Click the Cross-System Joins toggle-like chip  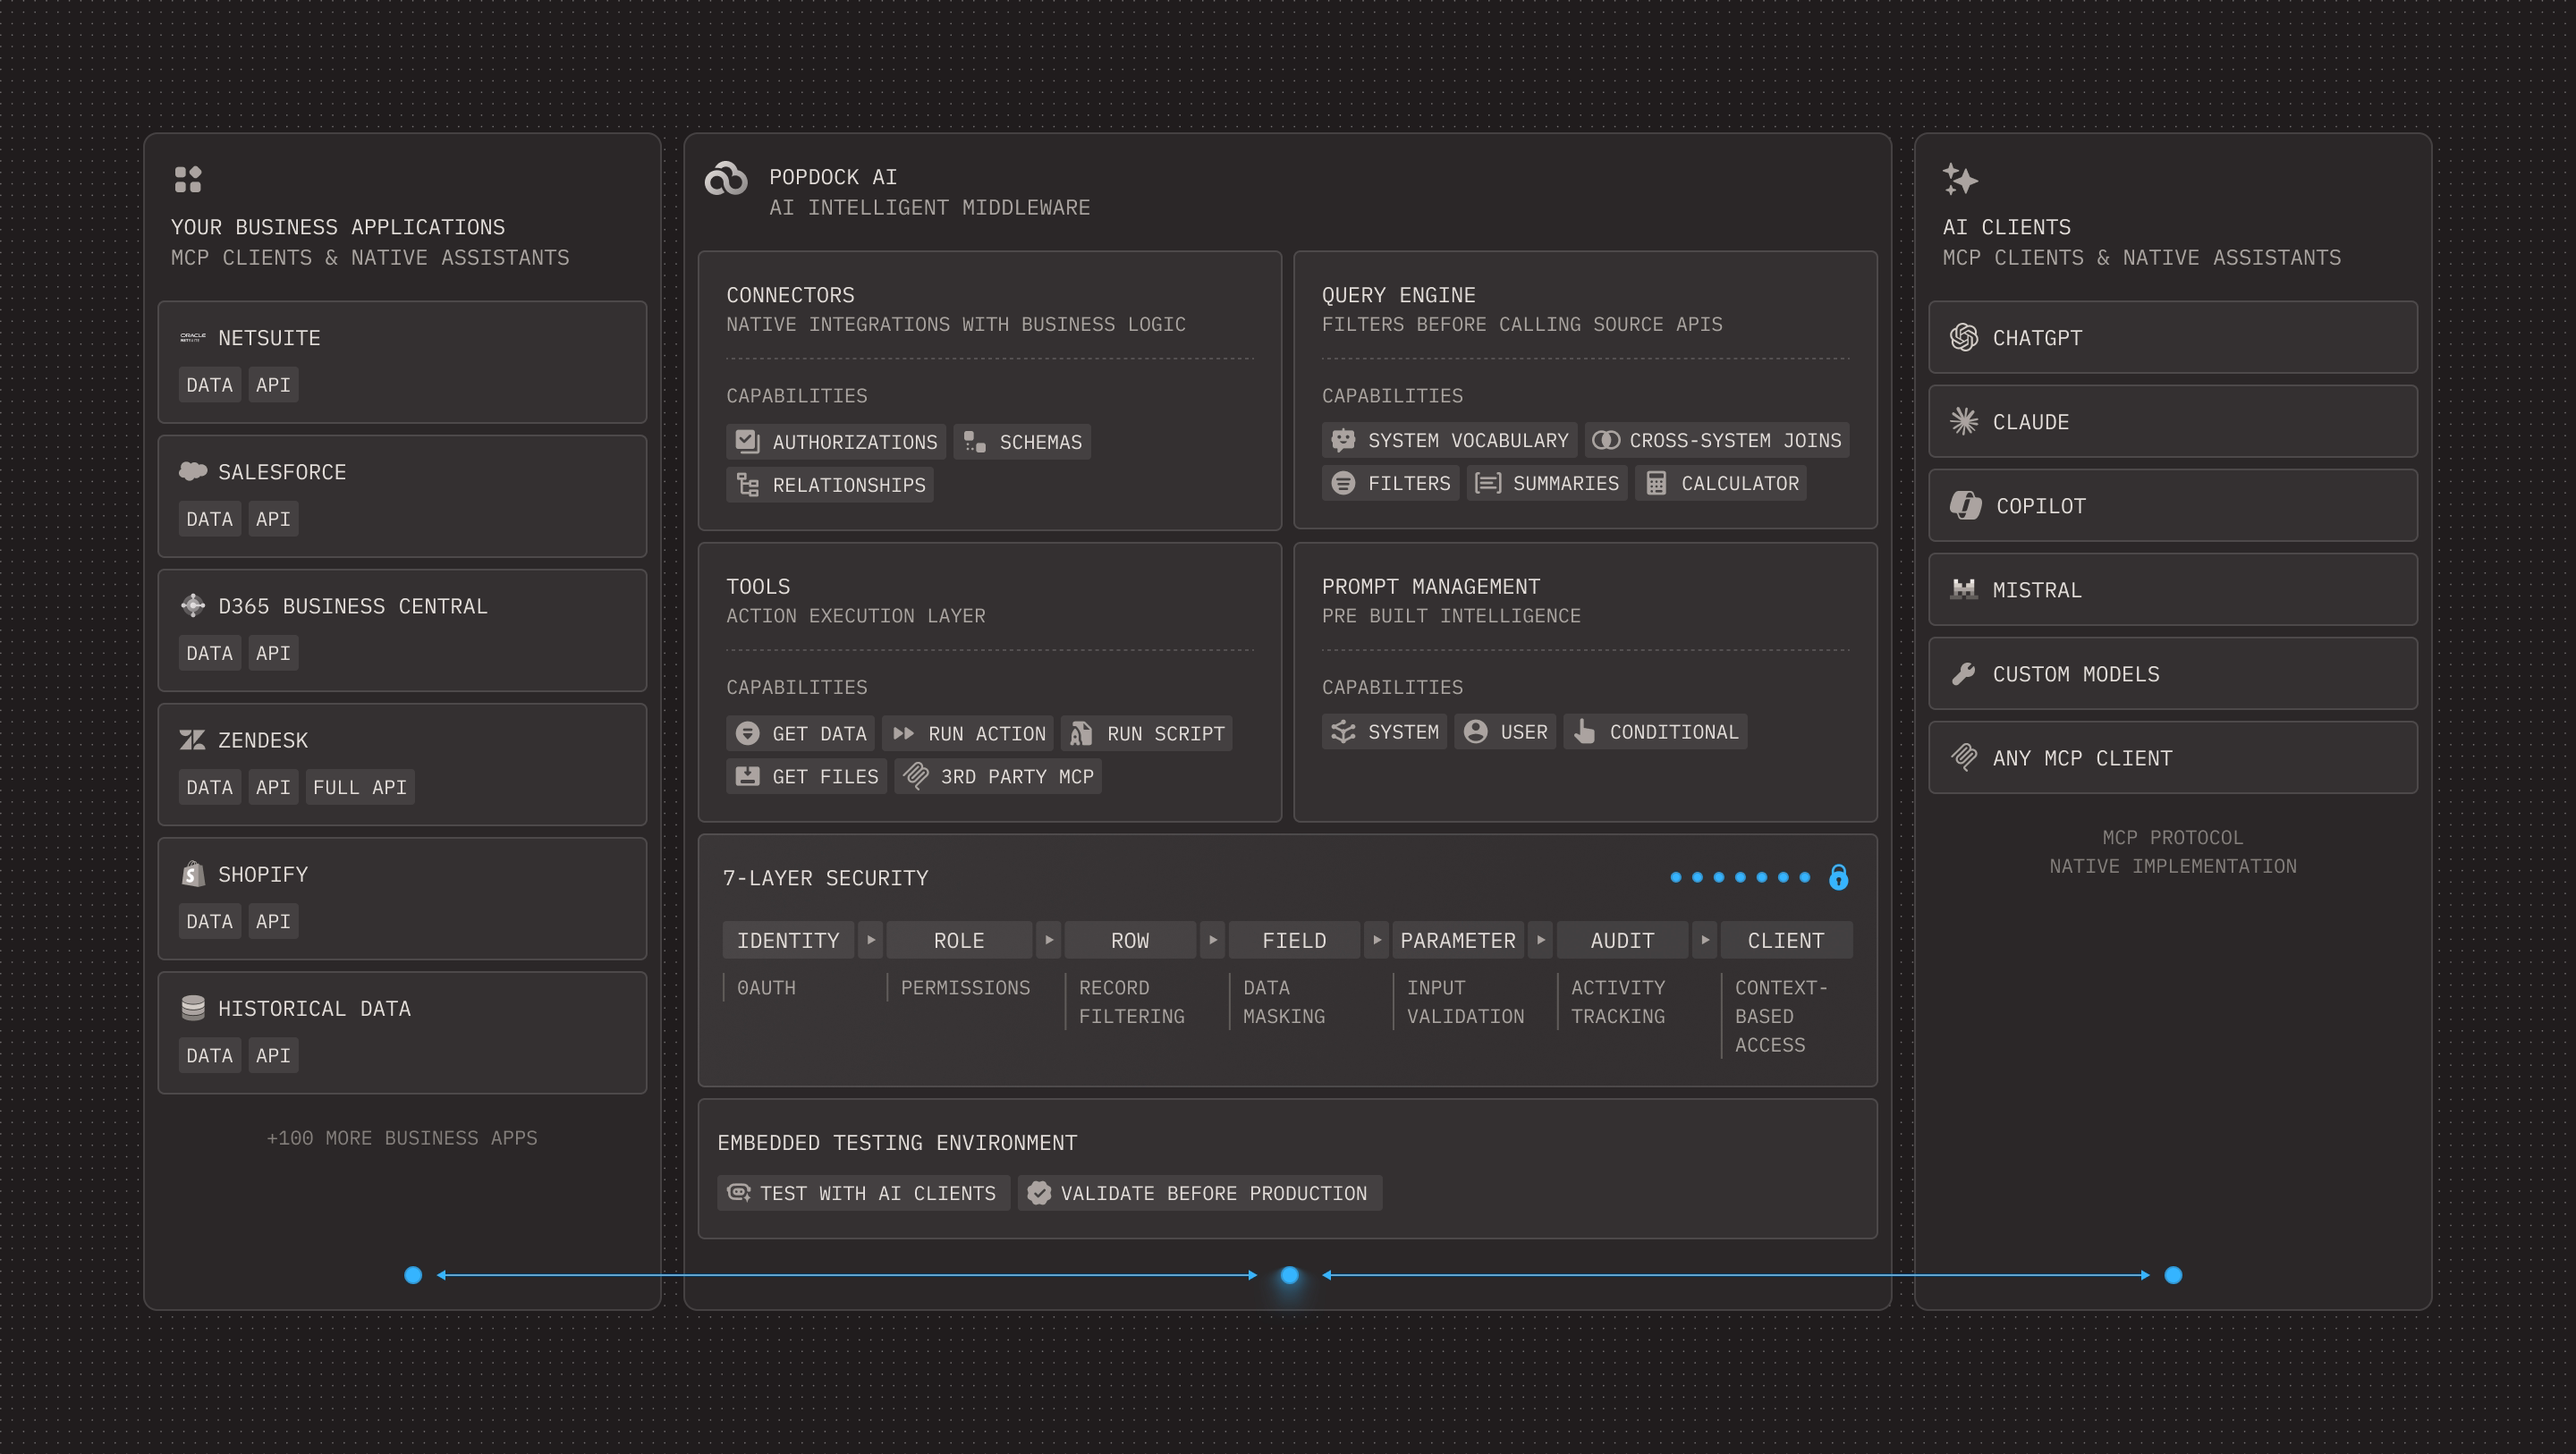click(1716, 441)
